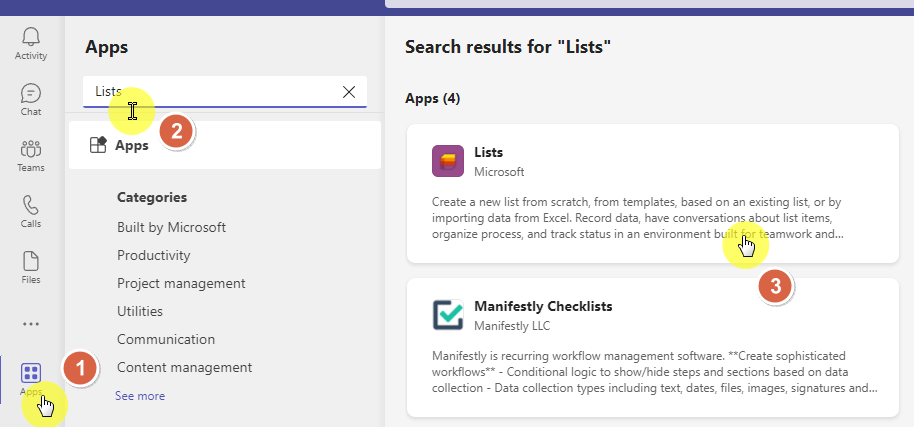
Task: Click the Manifestly Checklists logo icon
Action: click(448, 315)
